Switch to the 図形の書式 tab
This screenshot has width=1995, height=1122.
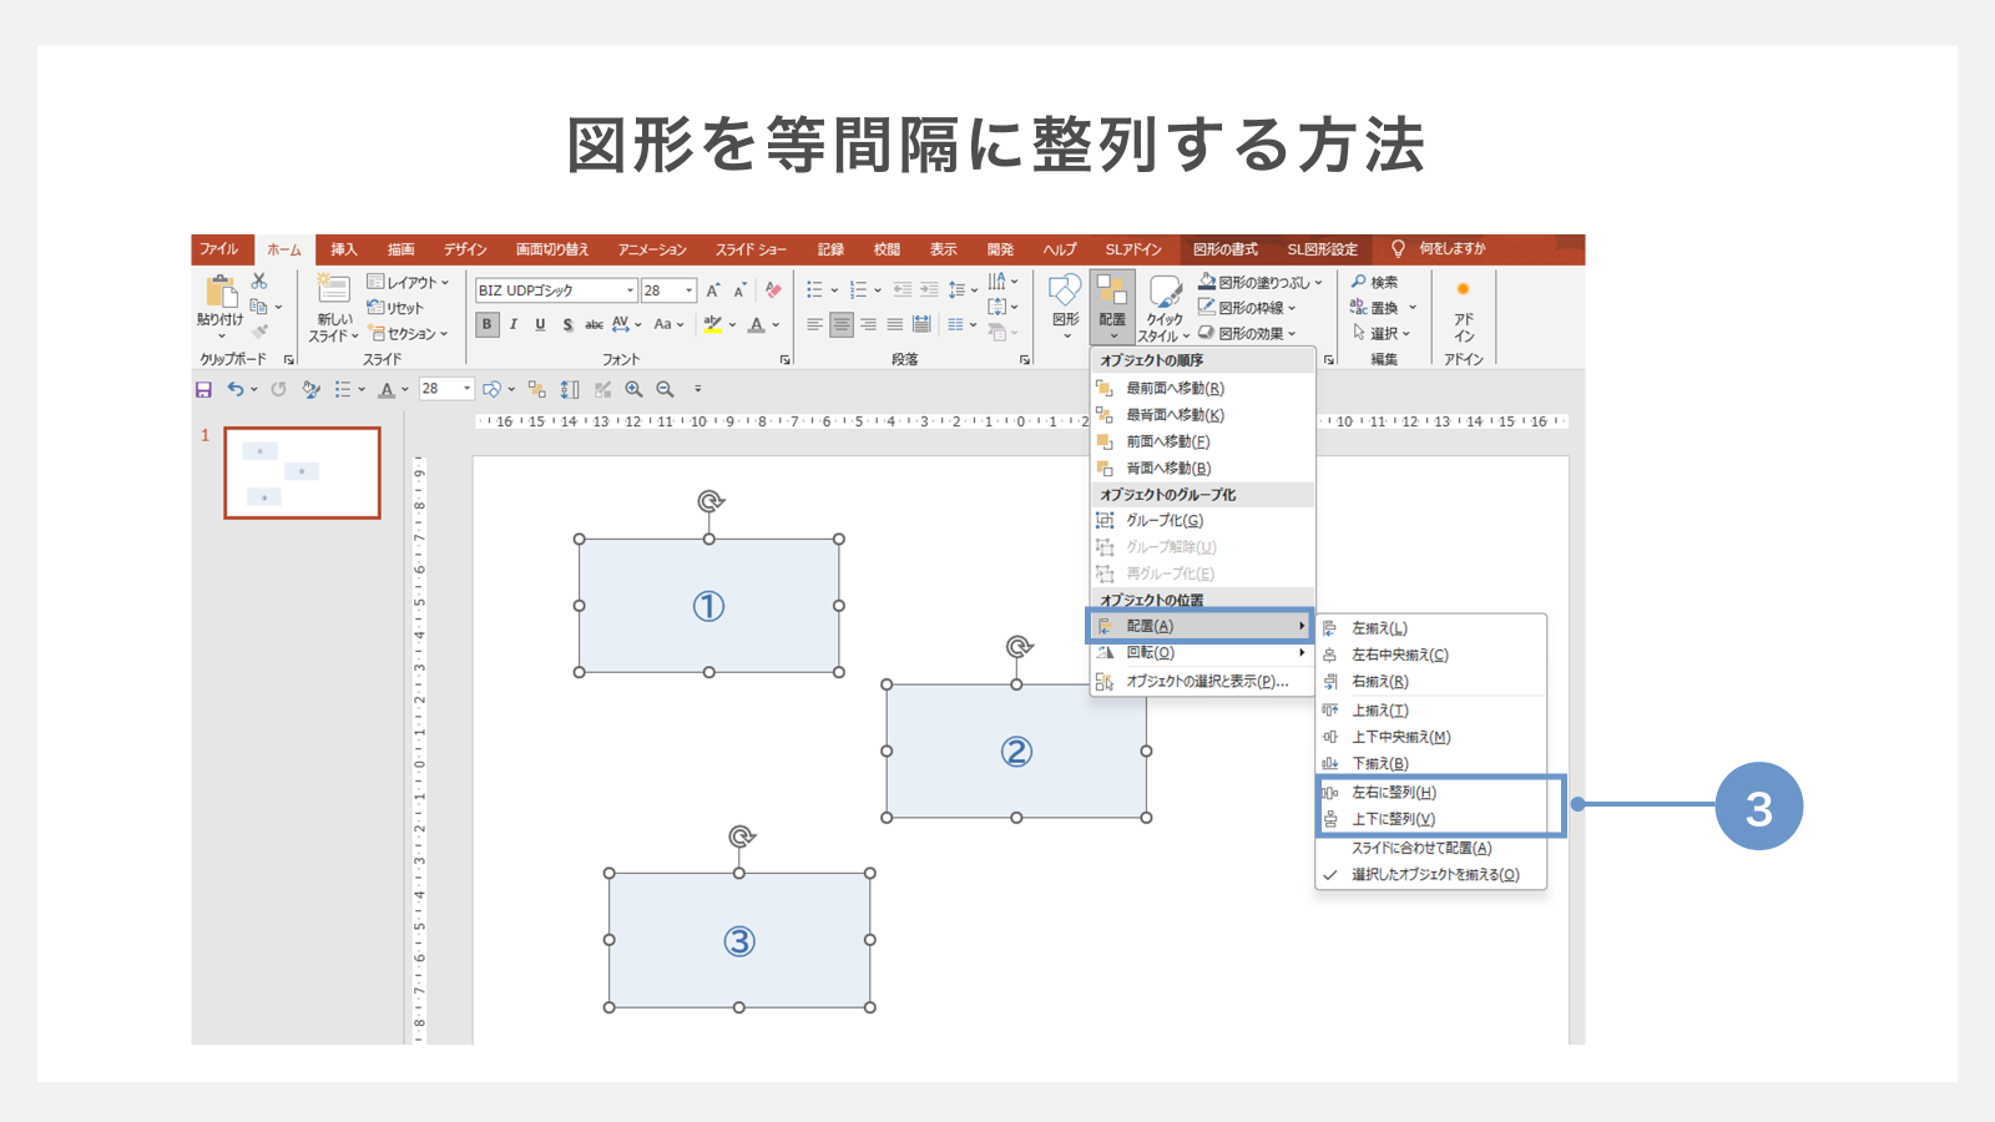point(1225,249)
